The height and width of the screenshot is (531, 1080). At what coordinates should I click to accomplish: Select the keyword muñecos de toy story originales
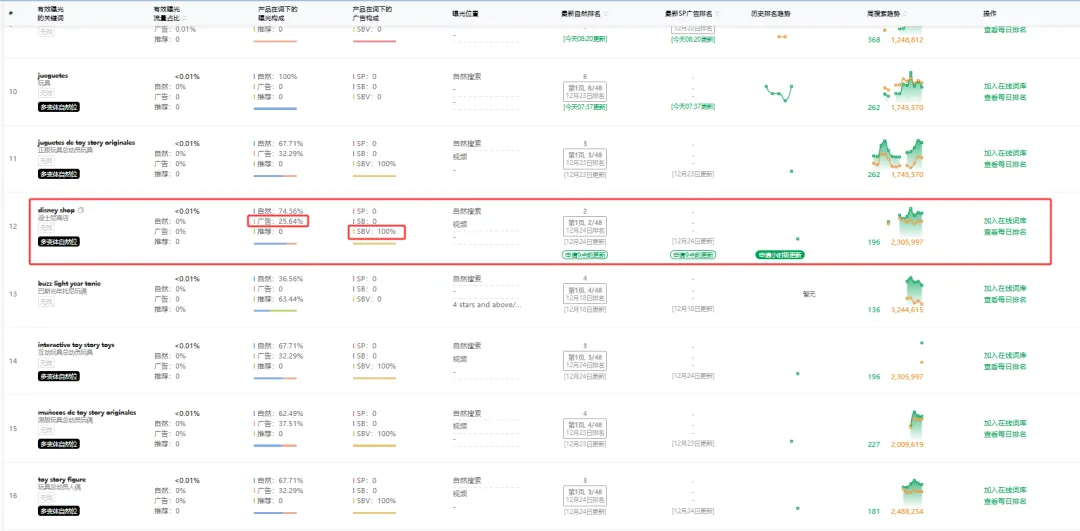[87, 412]
